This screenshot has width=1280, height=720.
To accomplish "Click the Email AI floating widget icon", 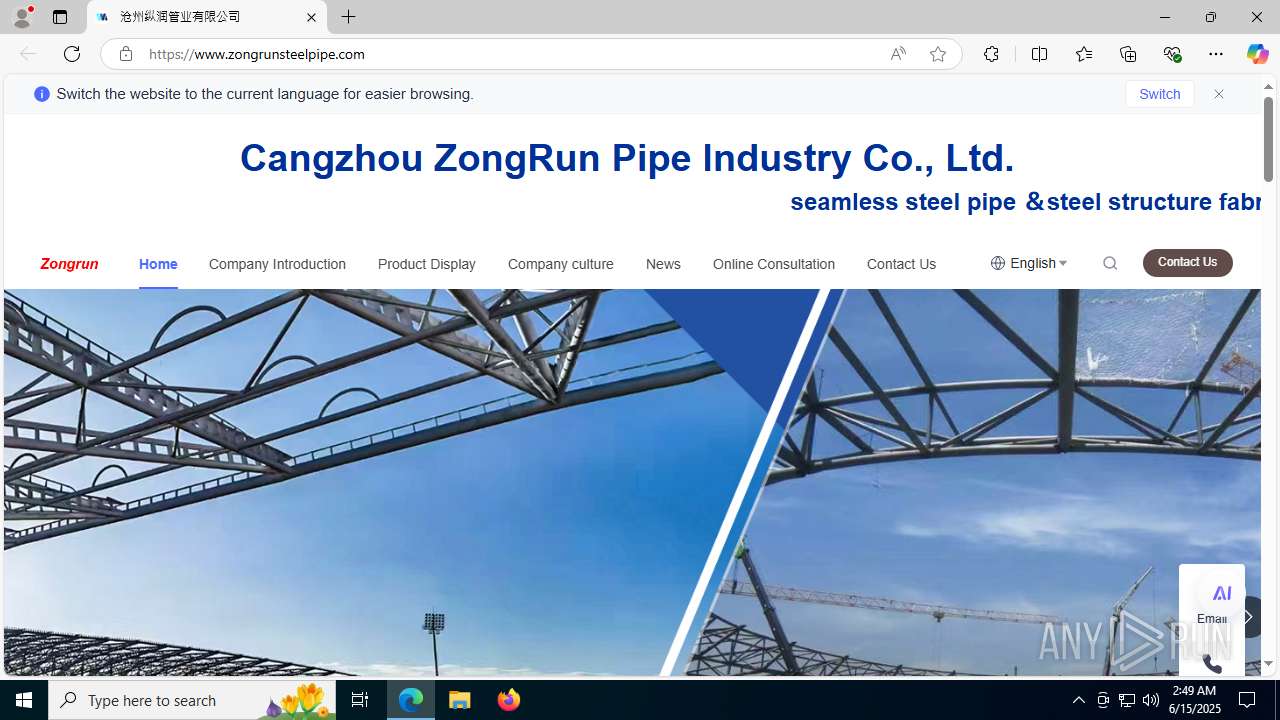I will click(x=1212, y=604).
